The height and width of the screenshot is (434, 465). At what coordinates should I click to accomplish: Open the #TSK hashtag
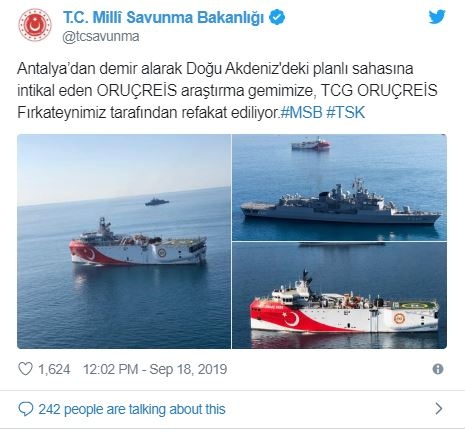[345, 113]
